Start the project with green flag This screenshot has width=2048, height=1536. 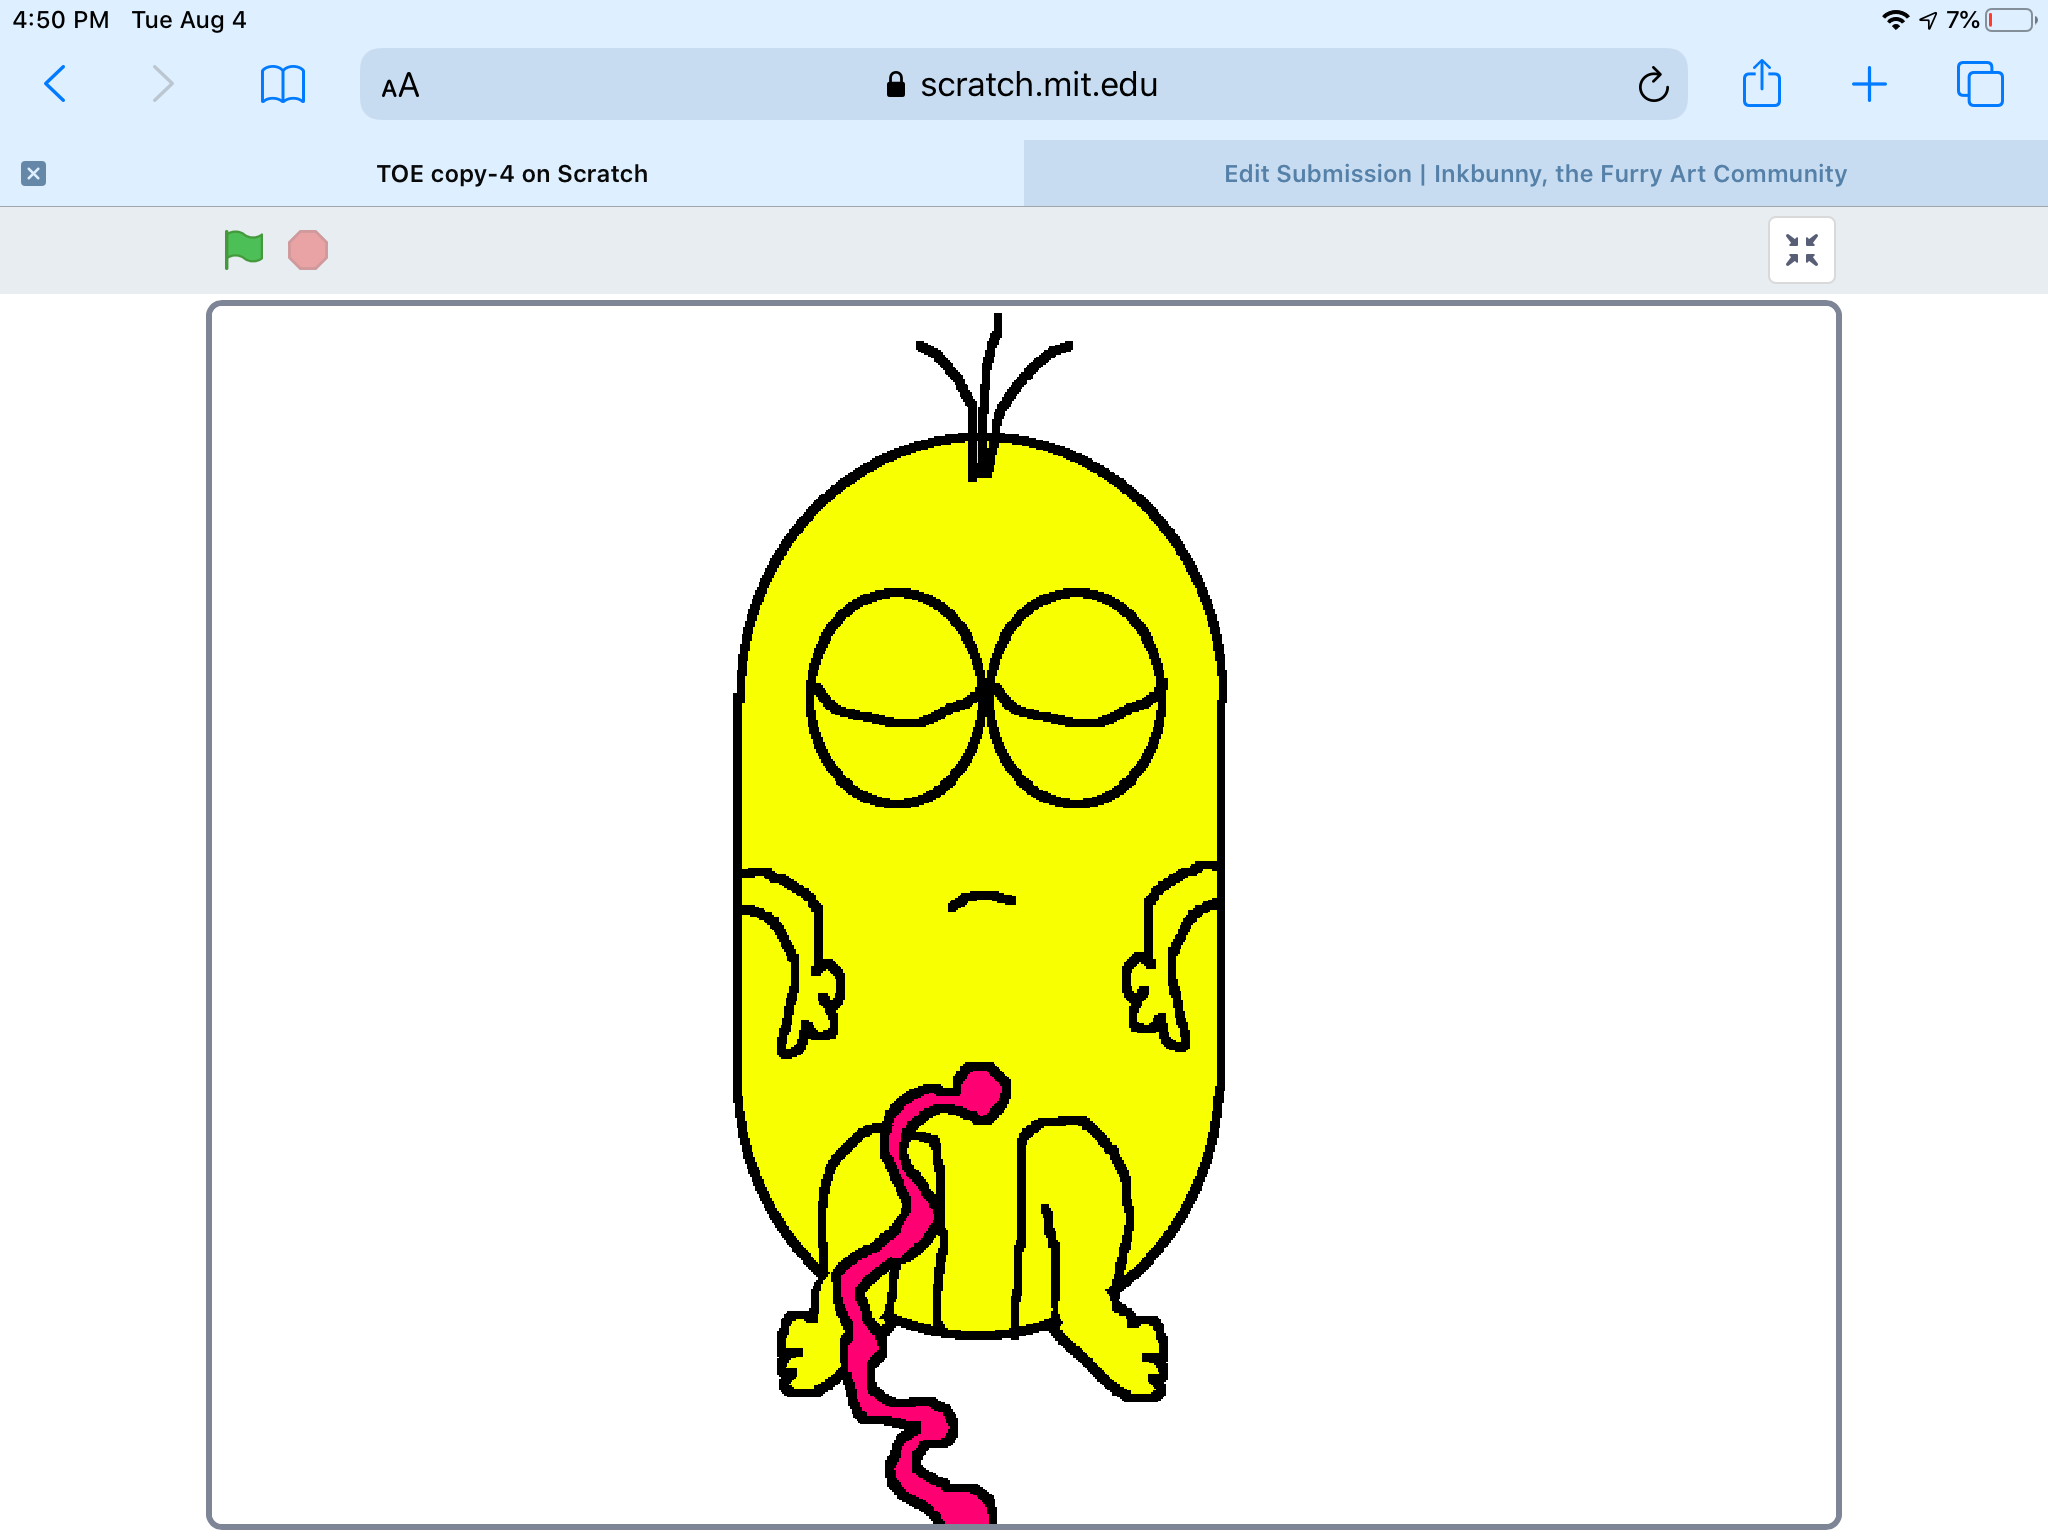(243, 250)
